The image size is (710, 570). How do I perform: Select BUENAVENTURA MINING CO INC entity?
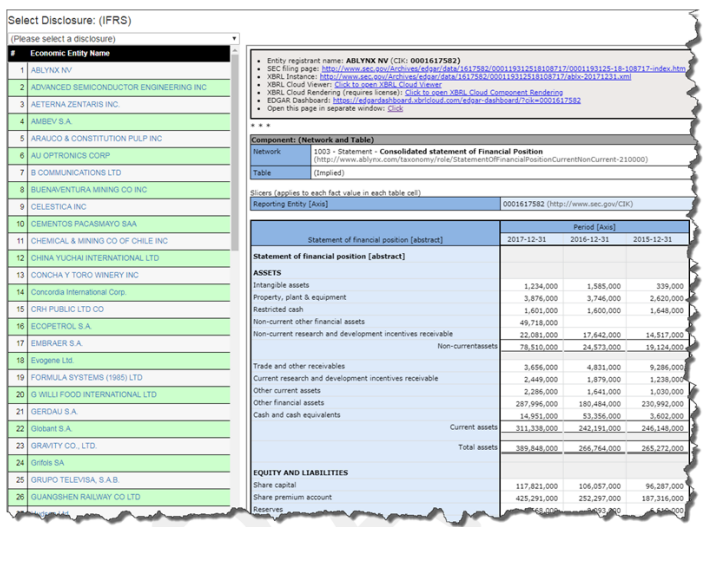click(89, 190)
